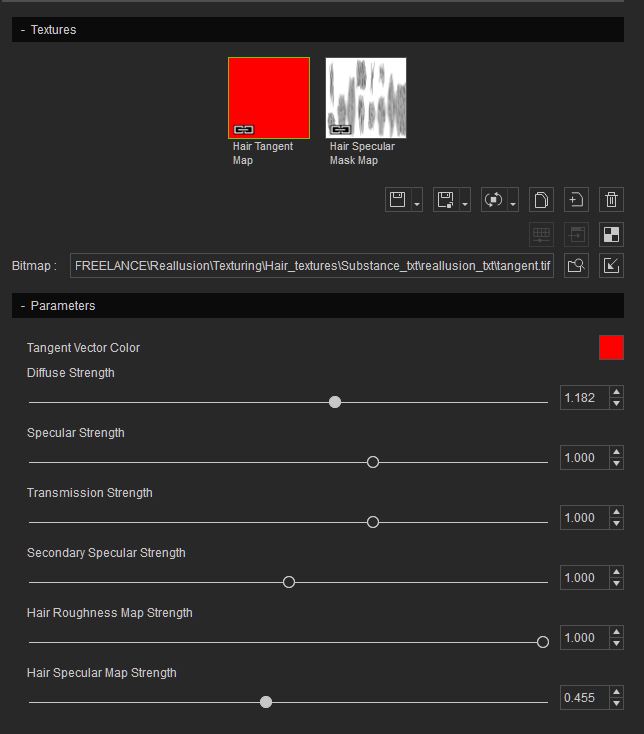Open the texture convert dropdown arrow

point(513,203)
